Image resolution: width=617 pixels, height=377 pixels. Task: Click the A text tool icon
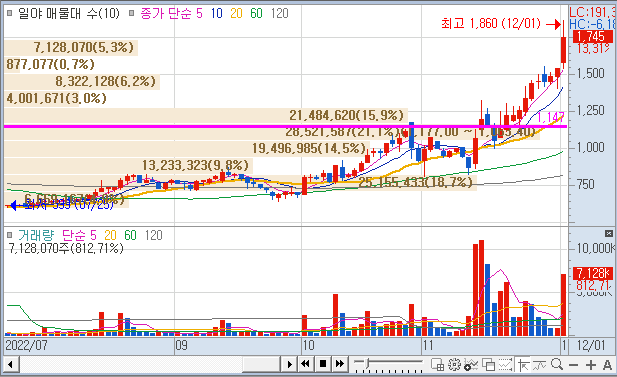pyautogui.click(x=607, y=365)
